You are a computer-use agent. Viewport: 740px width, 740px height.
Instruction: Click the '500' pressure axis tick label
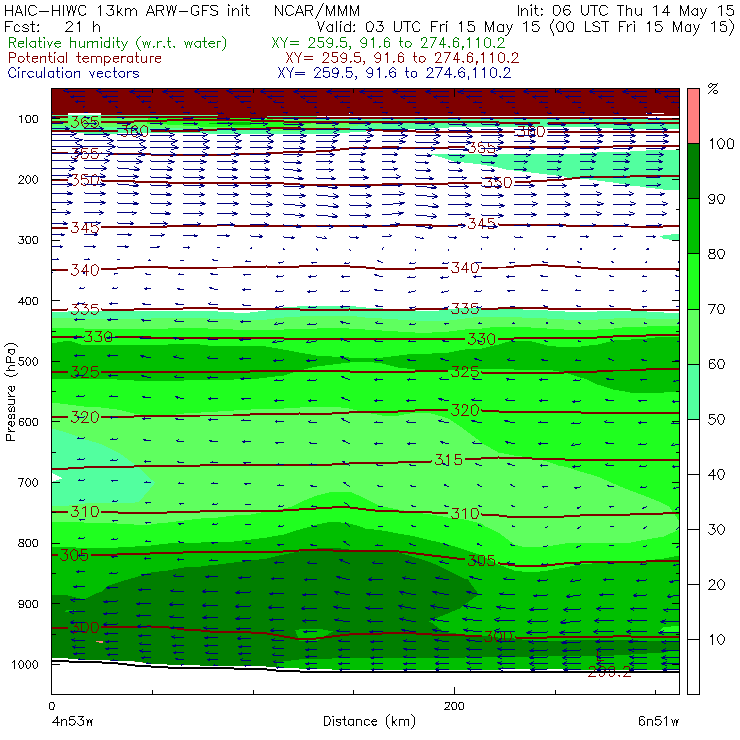[28, 361]
